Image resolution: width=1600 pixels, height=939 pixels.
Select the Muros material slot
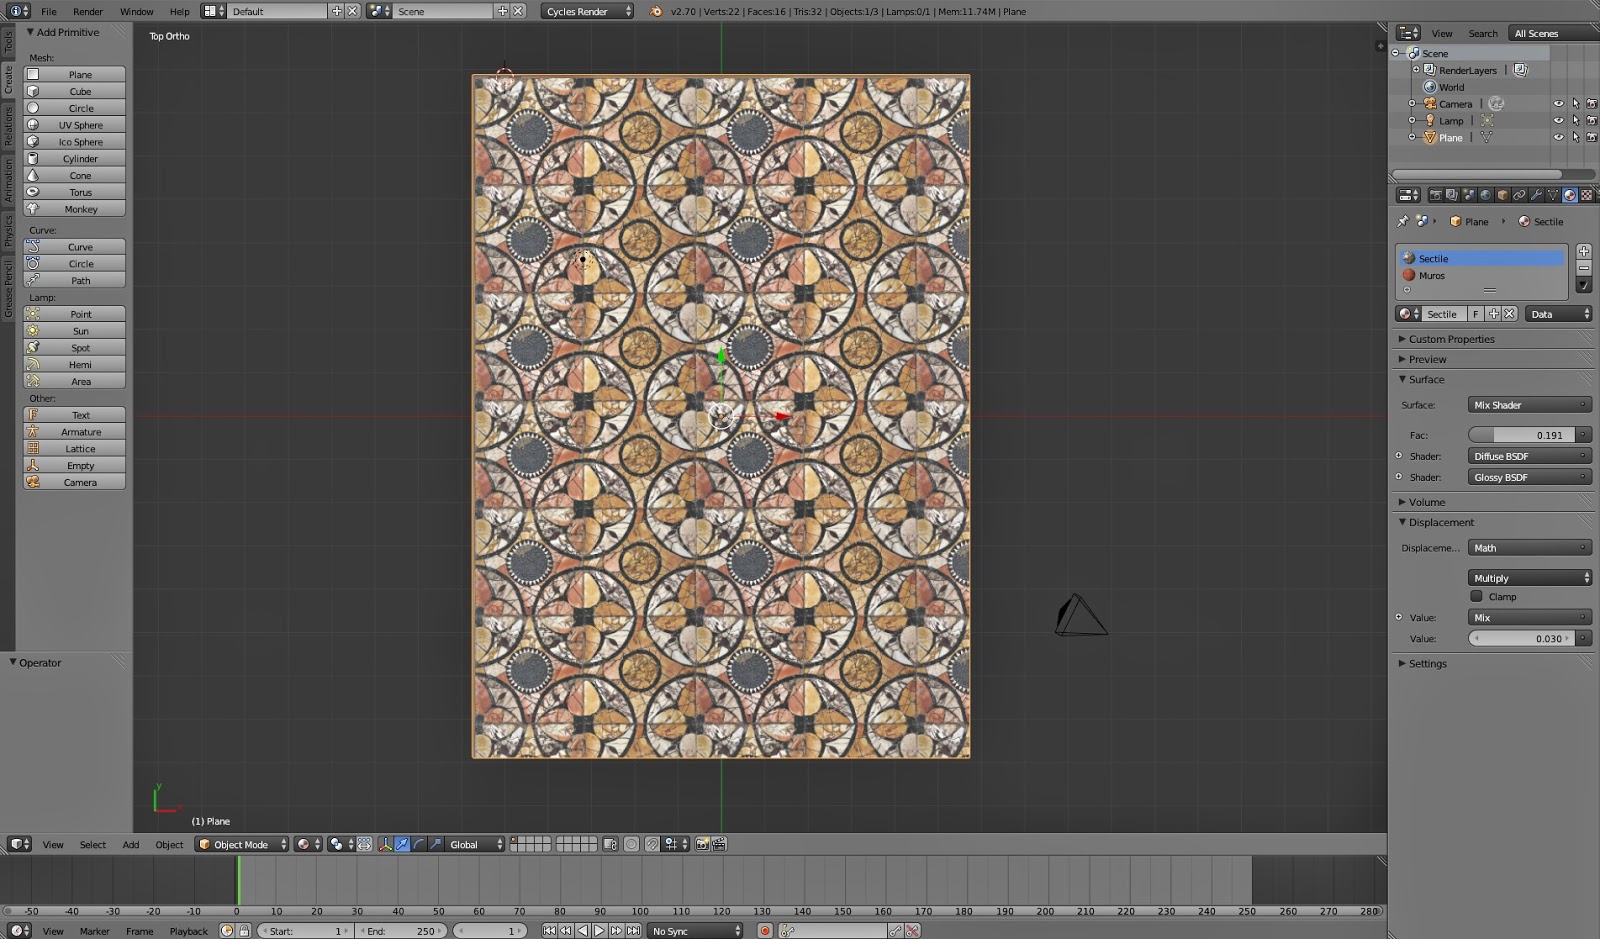(x=1431, y=276)
